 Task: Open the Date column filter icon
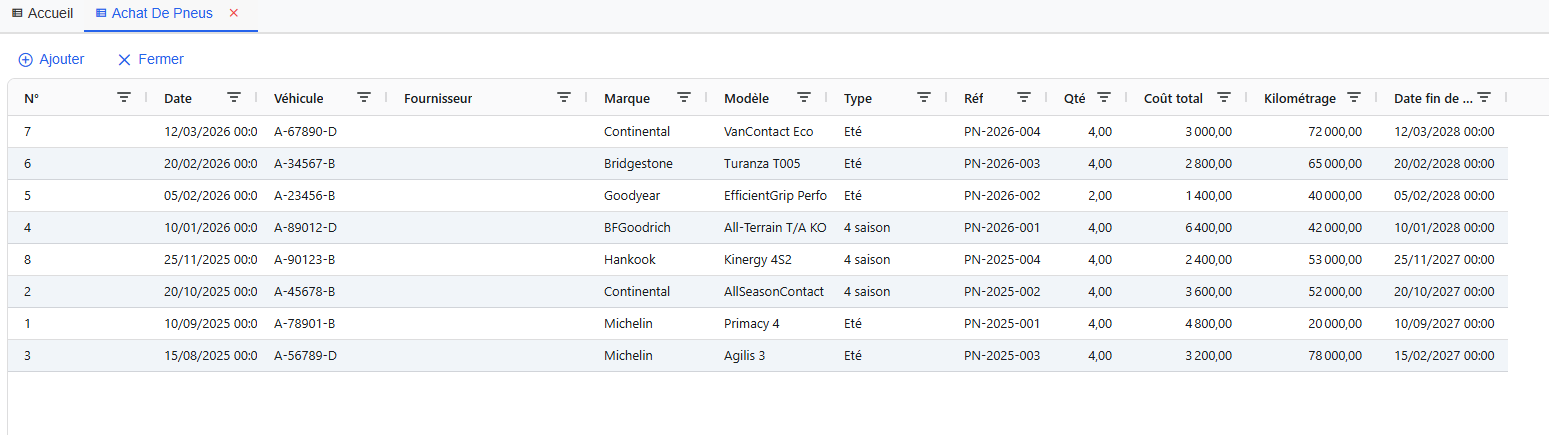234,97
